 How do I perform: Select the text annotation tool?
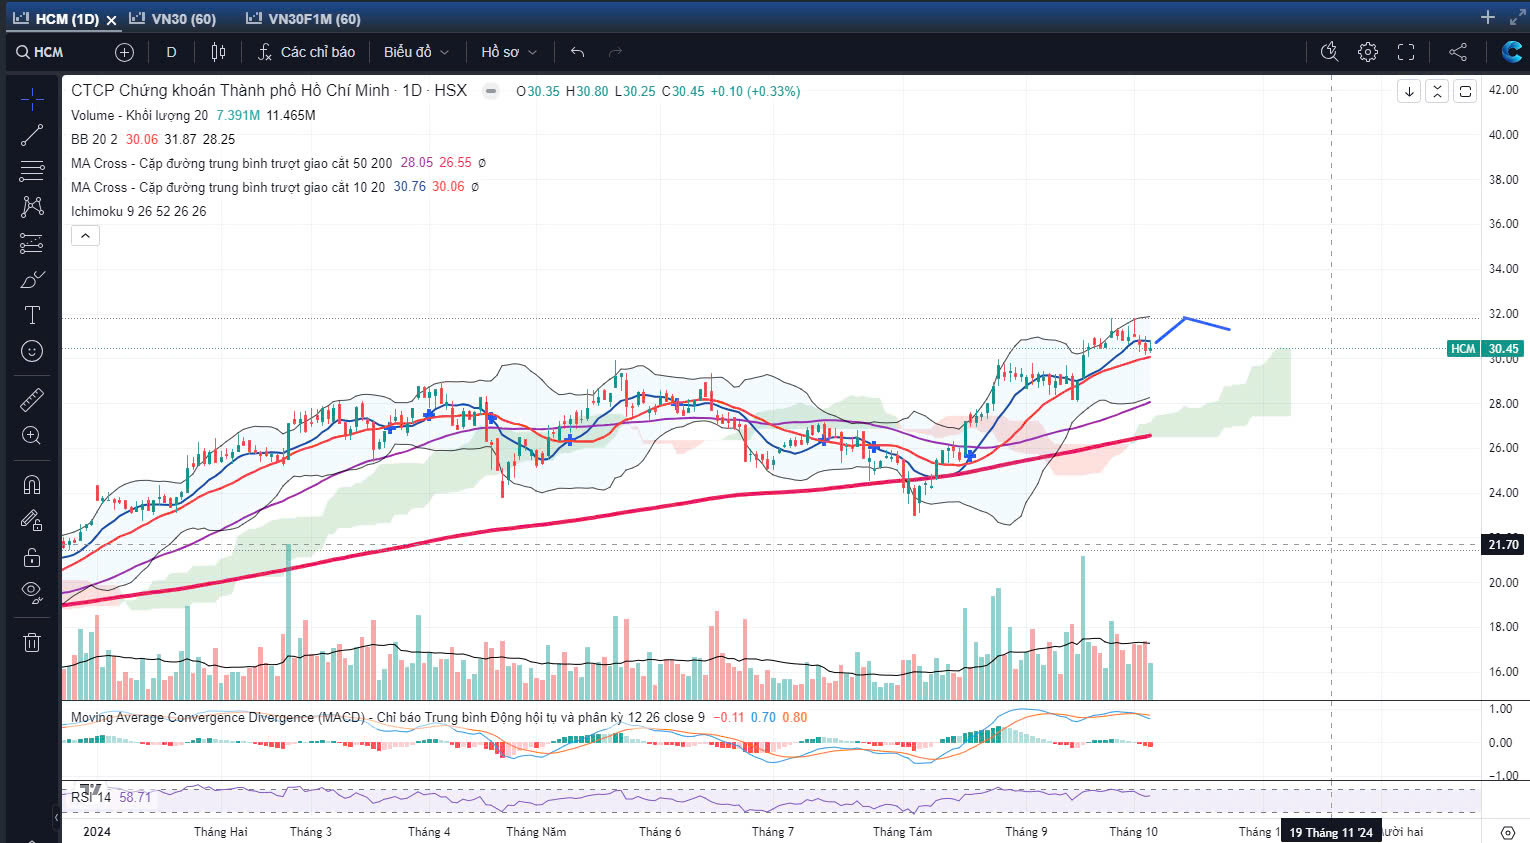(x=32, y=315)
